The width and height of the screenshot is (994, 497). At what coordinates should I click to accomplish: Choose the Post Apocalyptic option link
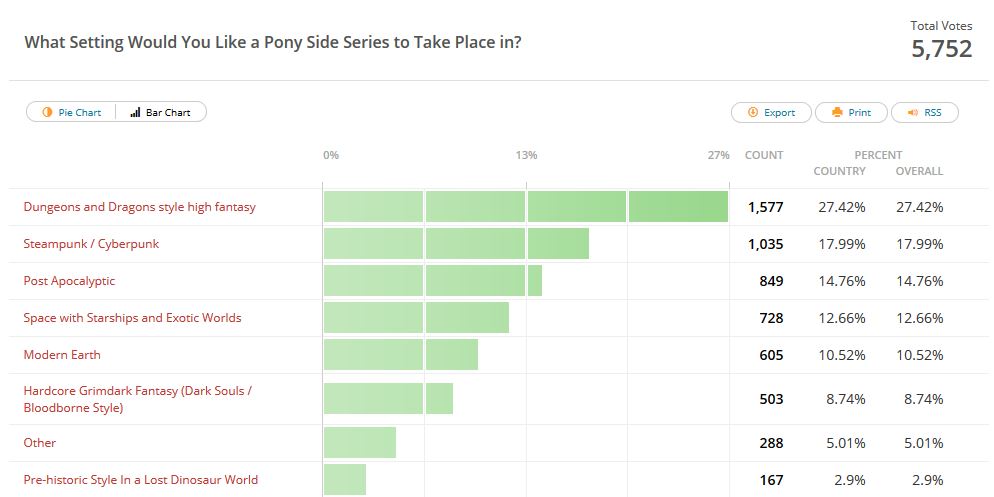(x=70, y=281)
